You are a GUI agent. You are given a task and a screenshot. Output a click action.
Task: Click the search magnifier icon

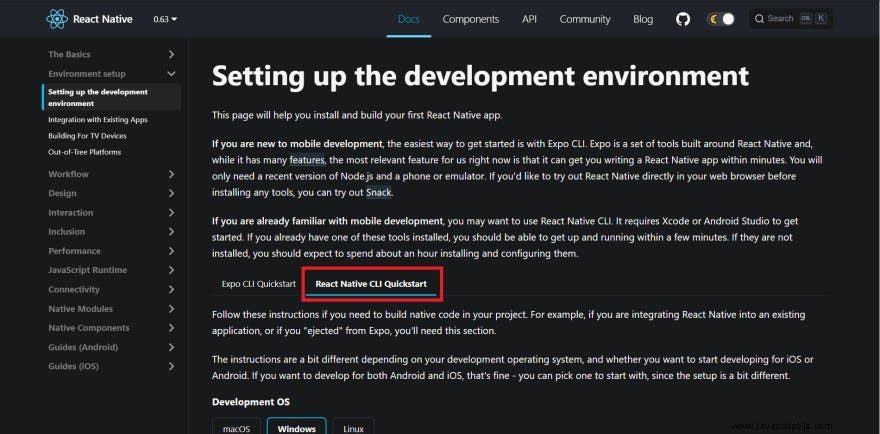(x=759, y=19)
